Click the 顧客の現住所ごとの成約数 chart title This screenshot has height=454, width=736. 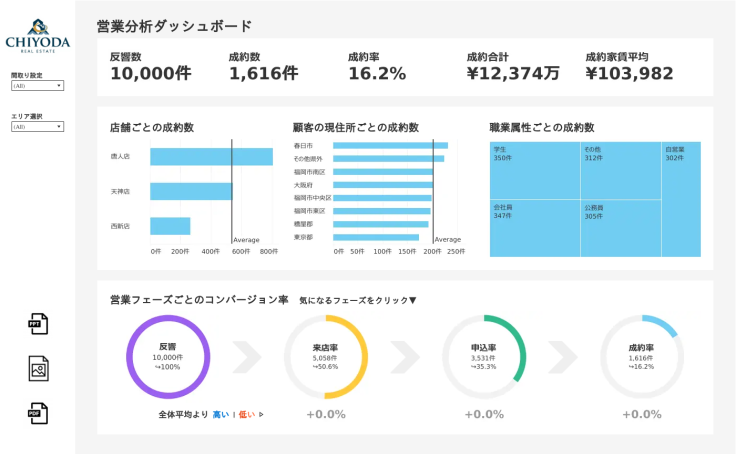(356, 128)
